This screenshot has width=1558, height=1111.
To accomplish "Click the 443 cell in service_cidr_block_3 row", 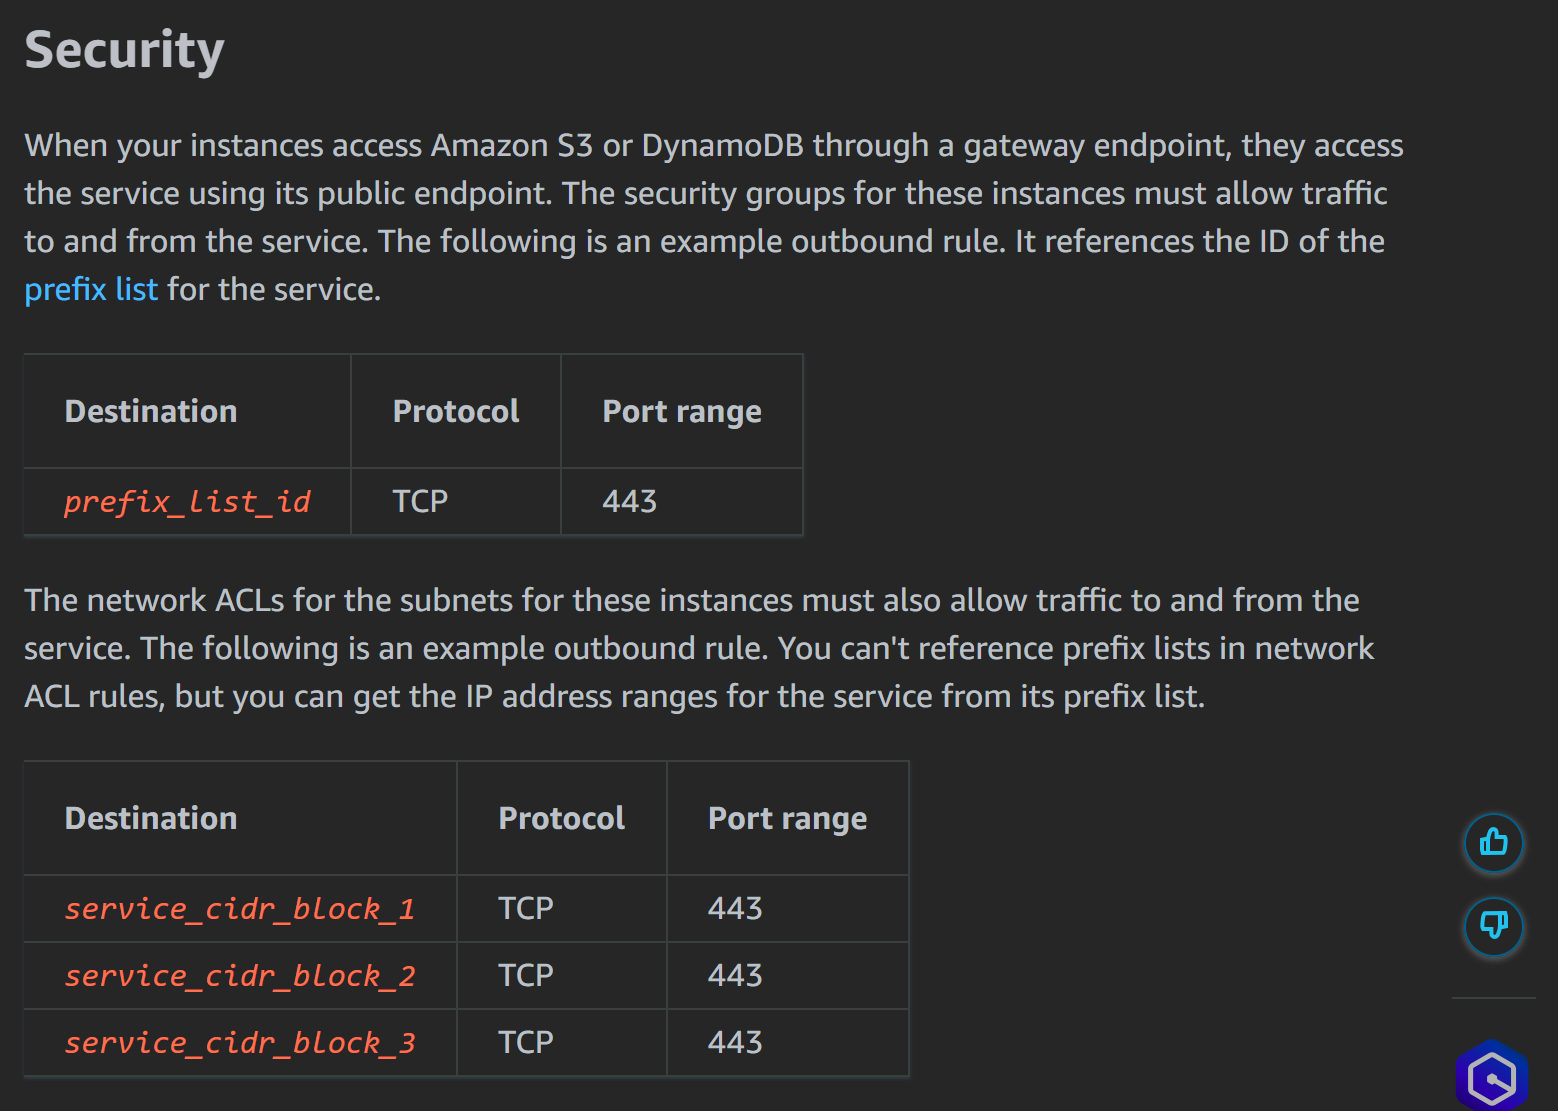I will pos(735,1042).
